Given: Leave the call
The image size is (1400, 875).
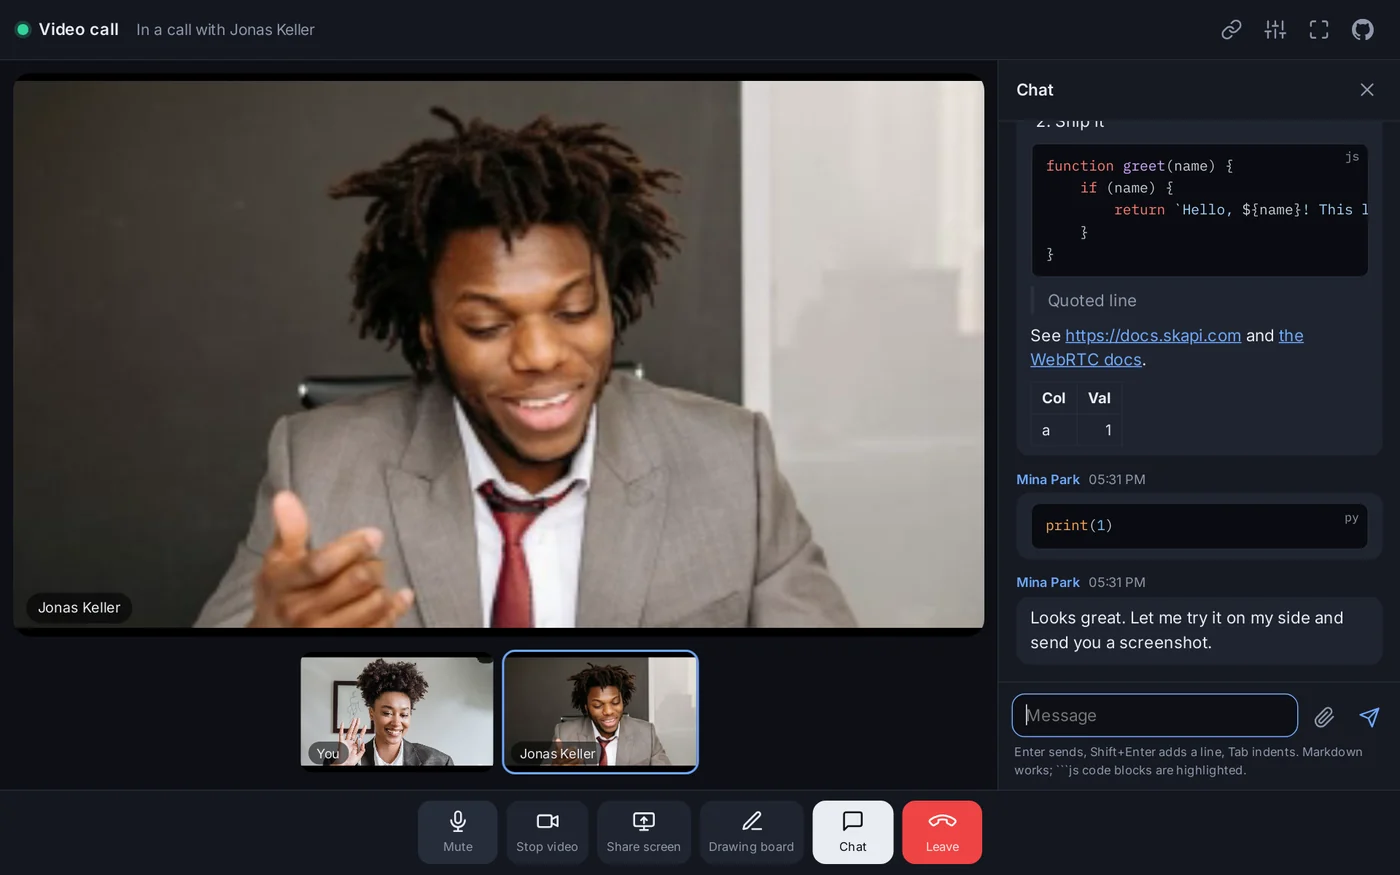Looking at the screenshot, I should tap(942, 832).
